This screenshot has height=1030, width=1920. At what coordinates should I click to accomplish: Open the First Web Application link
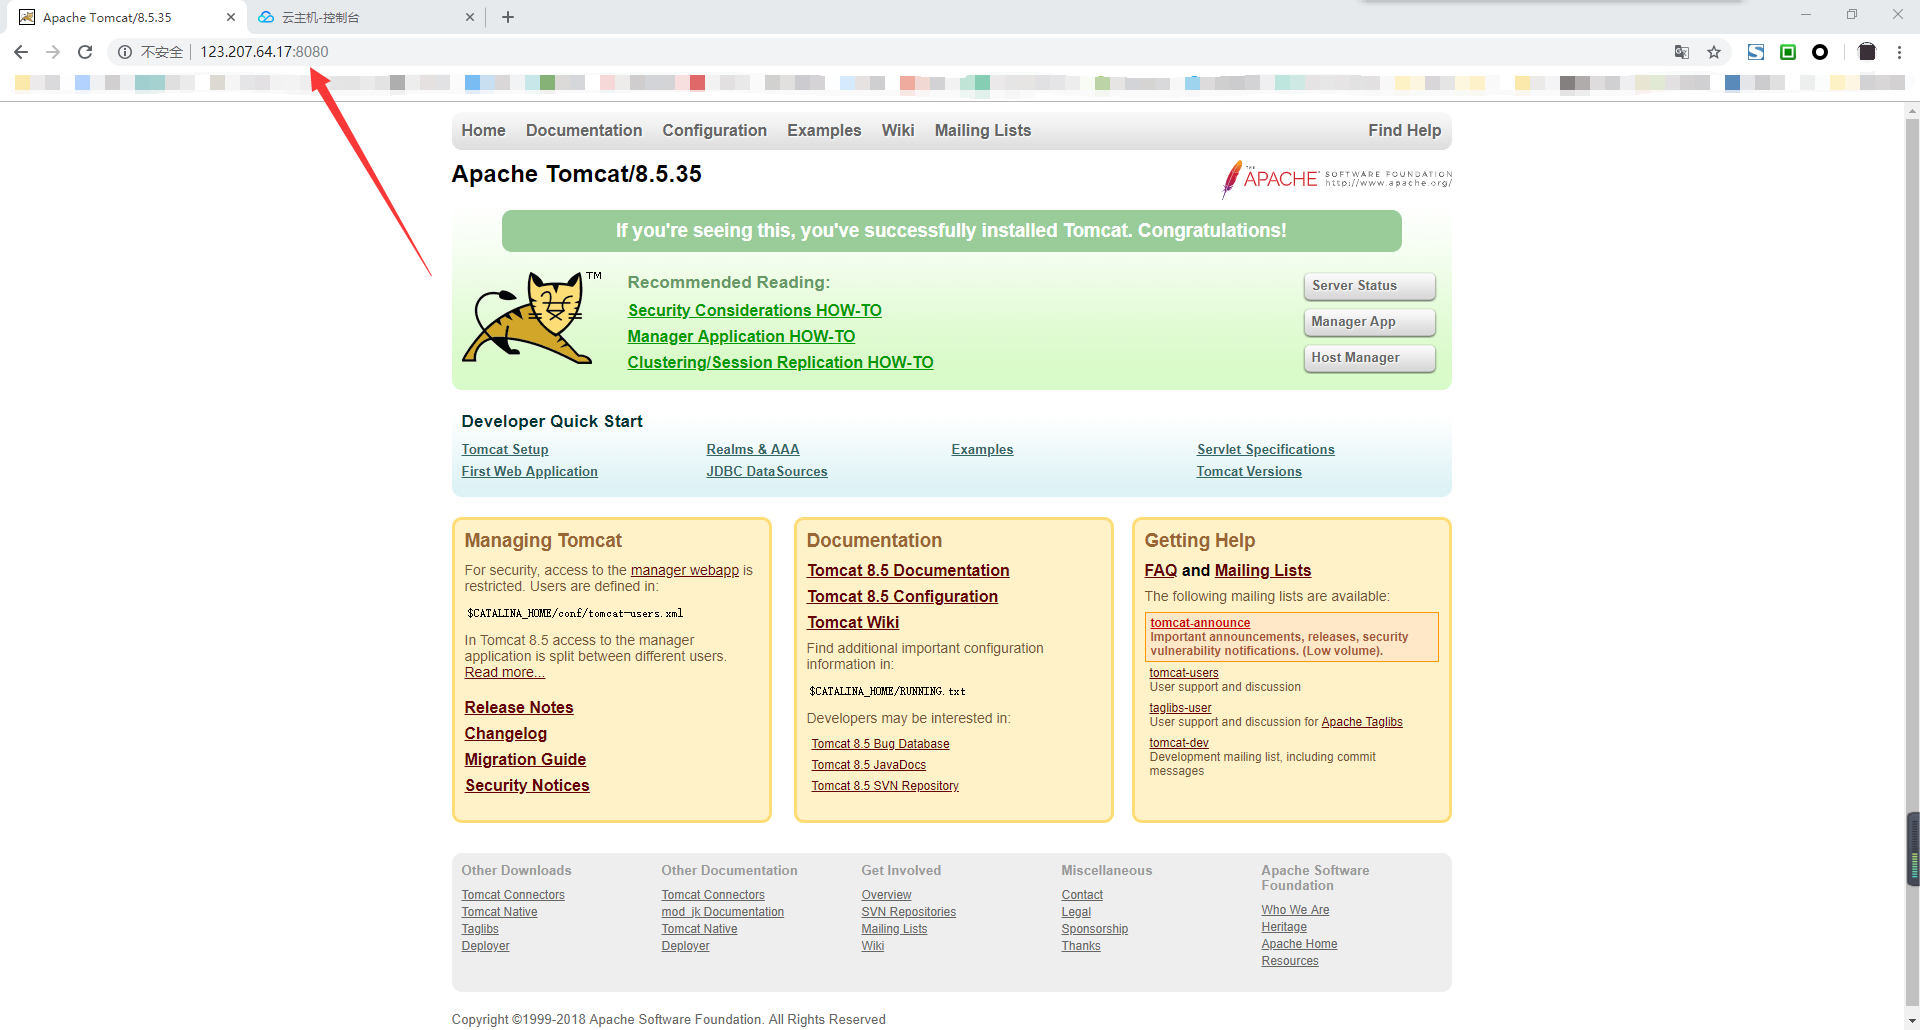pyautogui.click(x=529, y=472)
